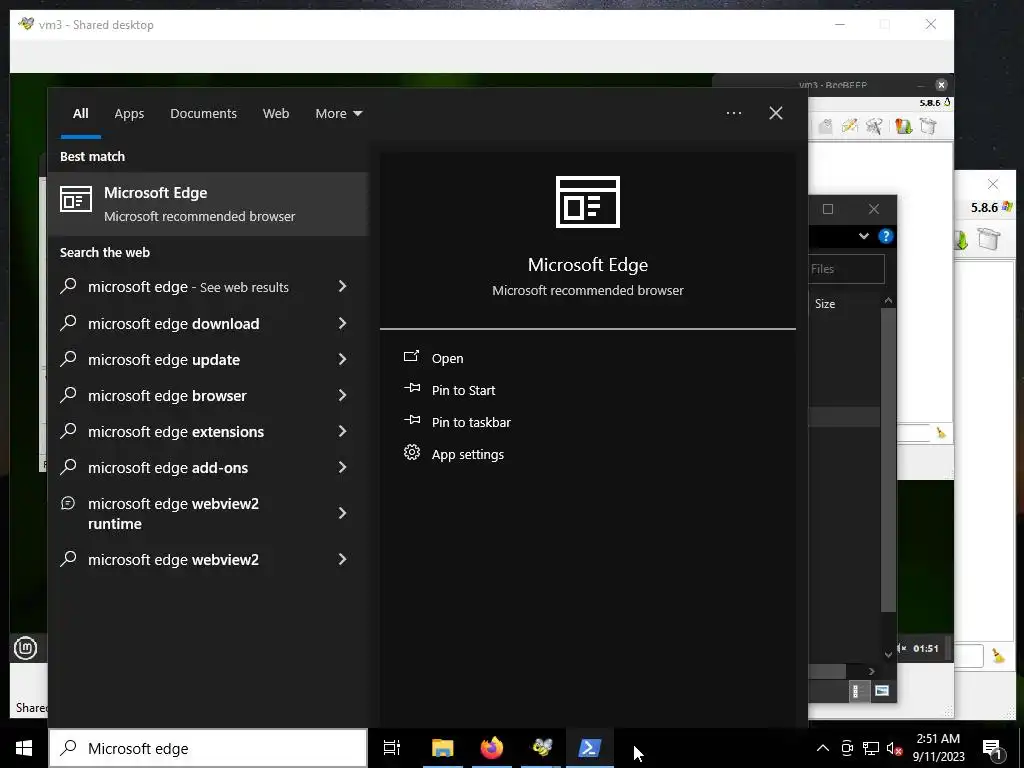Screen dimensions: 1024x768
Task: Click the Meet Now tray icon
Action: tap(847, 748)
